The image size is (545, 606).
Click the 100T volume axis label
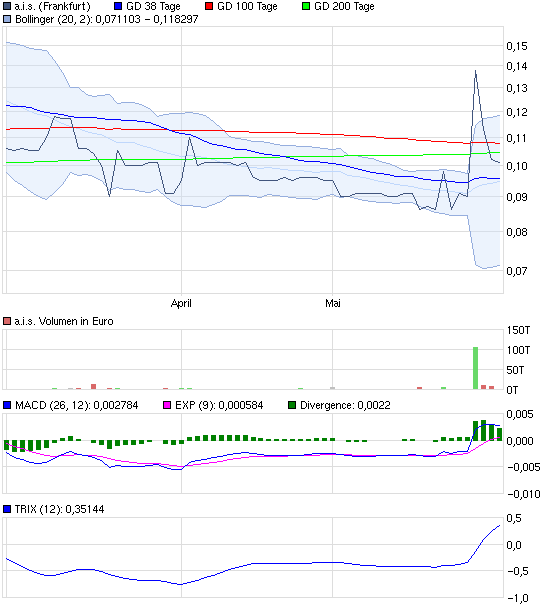click(518, 351)
